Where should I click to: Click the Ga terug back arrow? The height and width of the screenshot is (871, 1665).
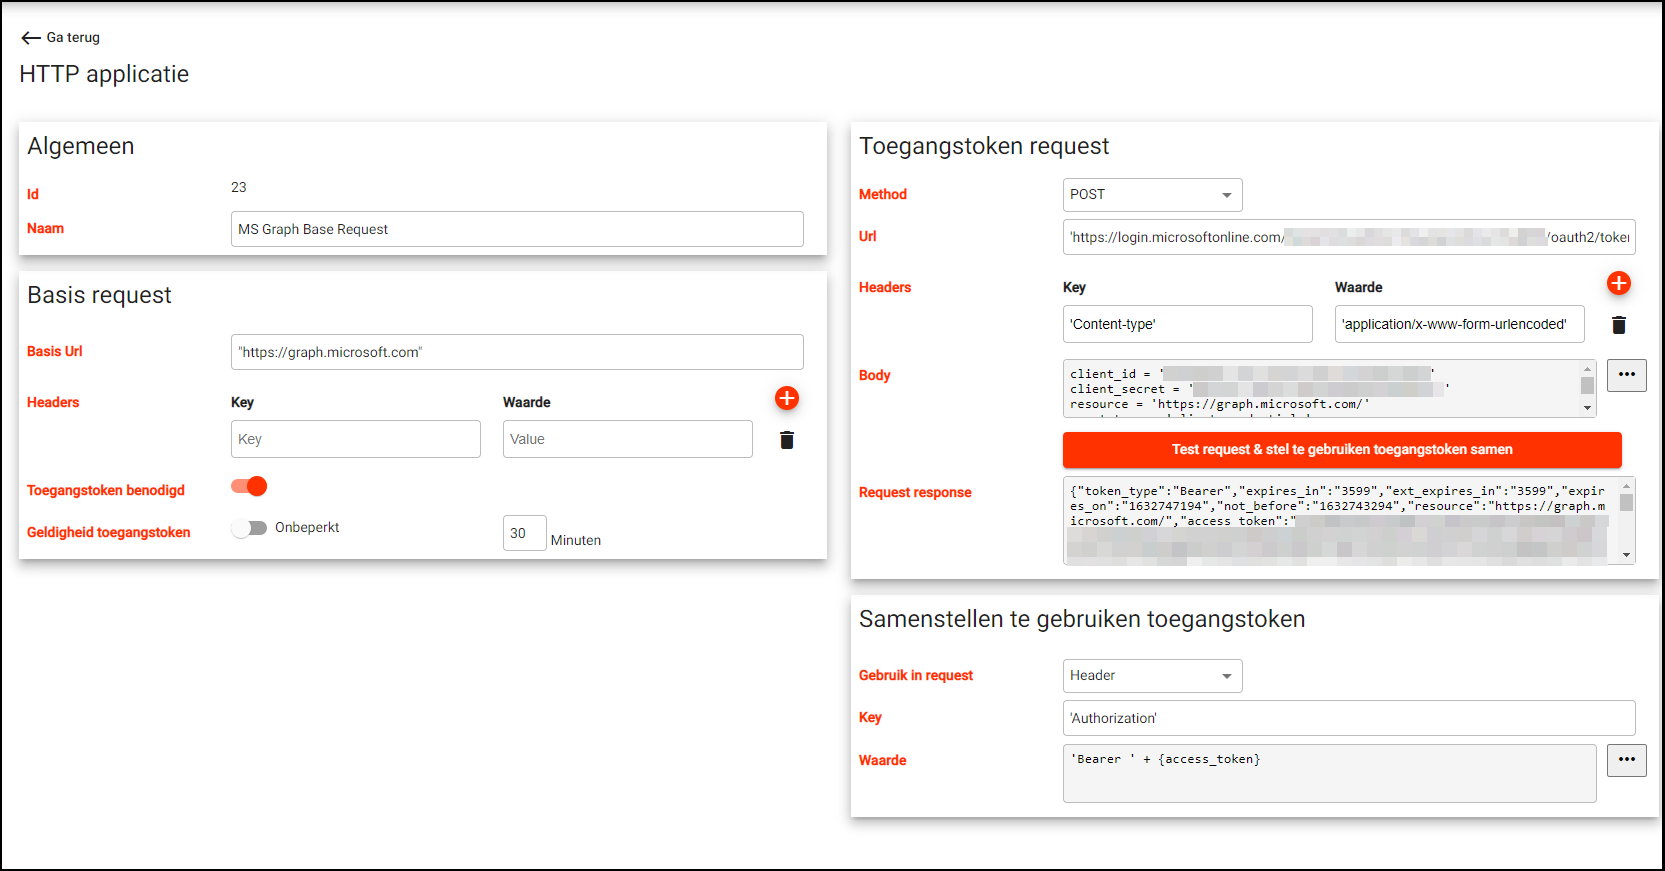pos(30,38)
